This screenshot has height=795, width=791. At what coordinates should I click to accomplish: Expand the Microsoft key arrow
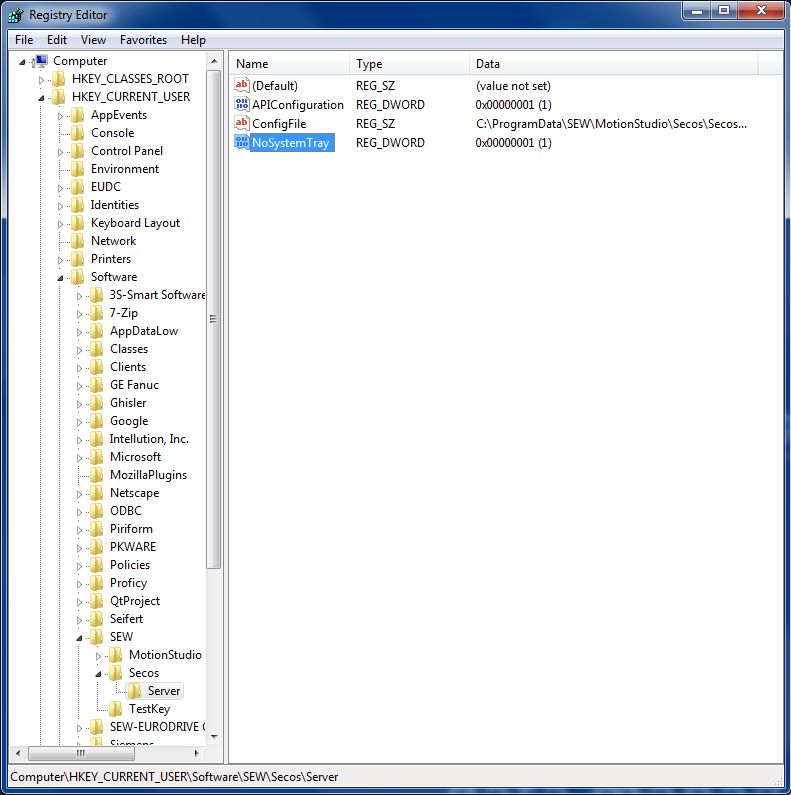point(80,457)
